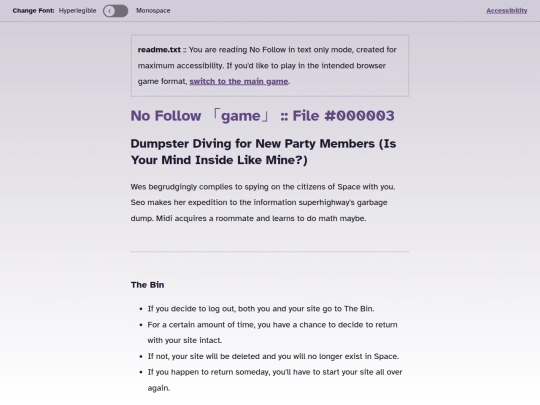Click the bullet 'If you happen to return someday'
This screenshot has width=540, height=405.
[x=275, y=380]
